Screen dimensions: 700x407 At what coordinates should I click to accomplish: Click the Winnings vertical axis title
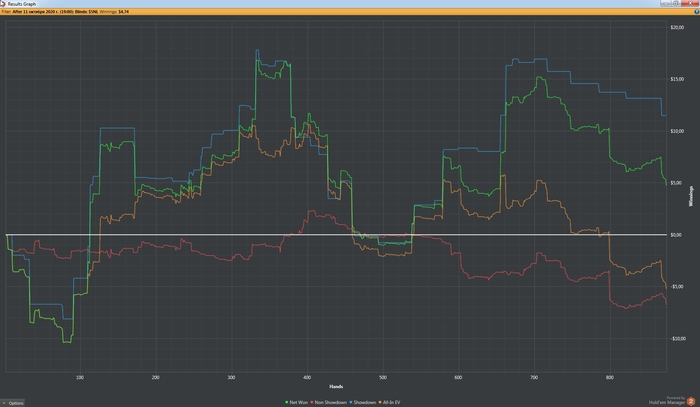691,196
